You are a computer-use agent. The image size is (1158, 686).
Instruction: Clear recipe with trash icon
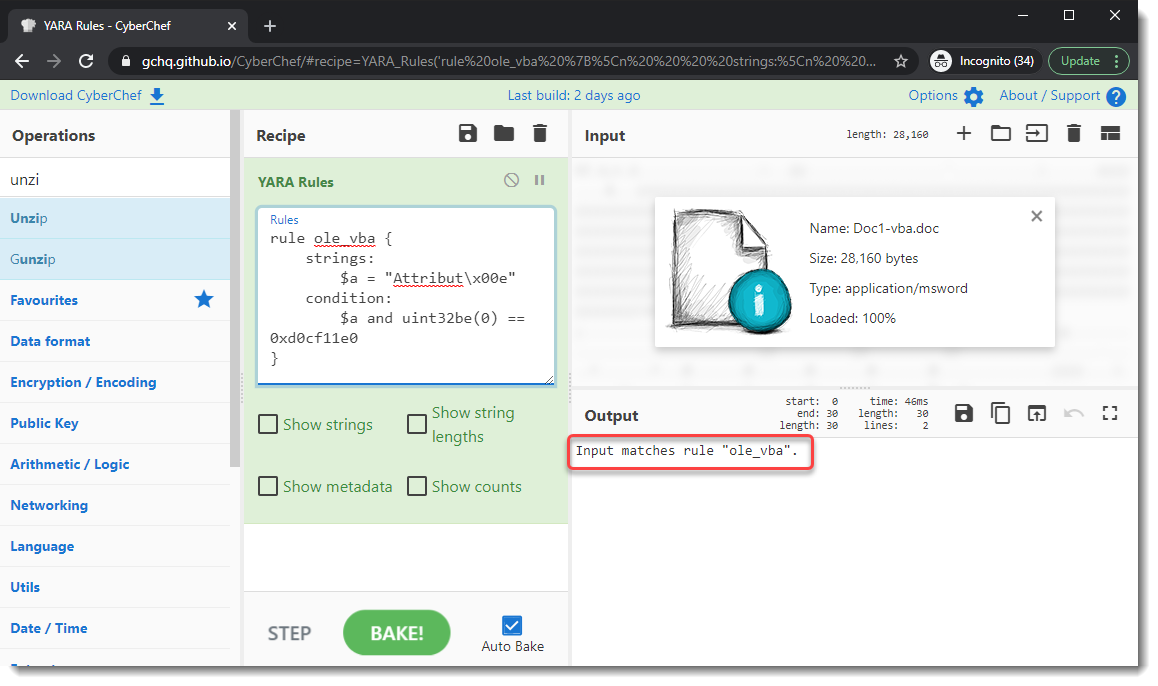click(540, 134)
